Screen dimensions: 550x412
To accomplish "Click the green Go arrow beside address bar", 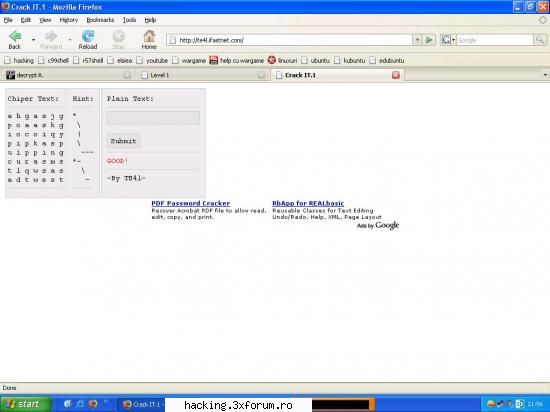I will pos(429,40).
